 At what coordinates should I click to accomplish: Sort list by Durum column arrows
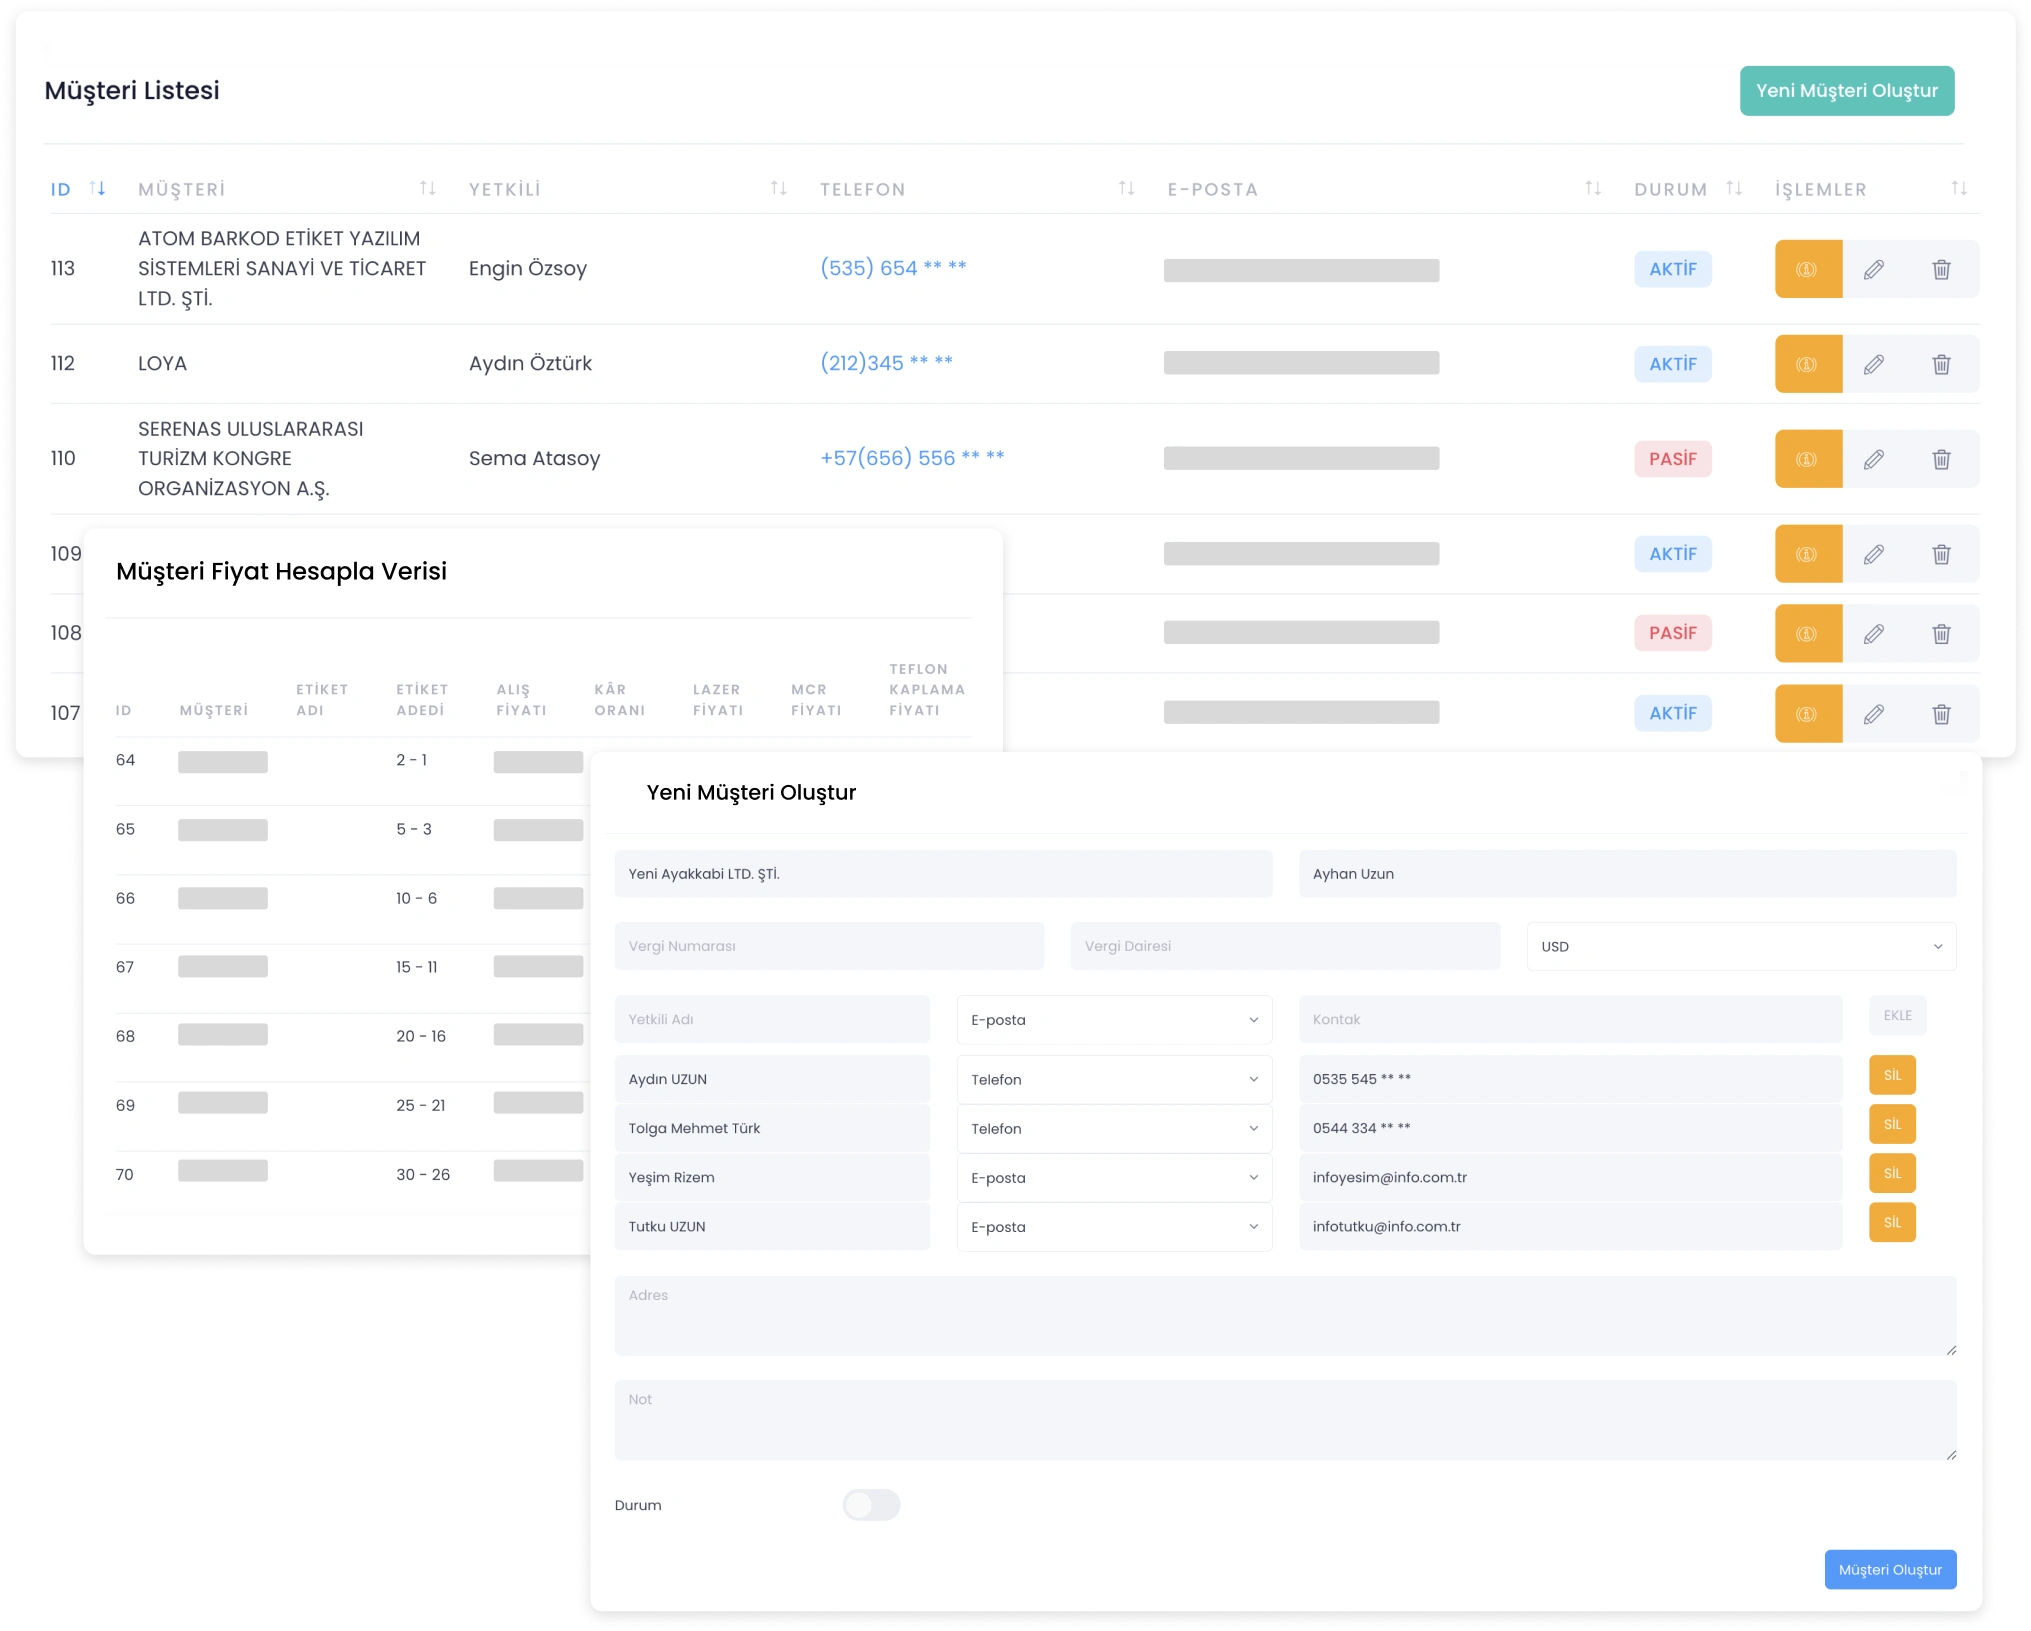[x=1734, y=188]
